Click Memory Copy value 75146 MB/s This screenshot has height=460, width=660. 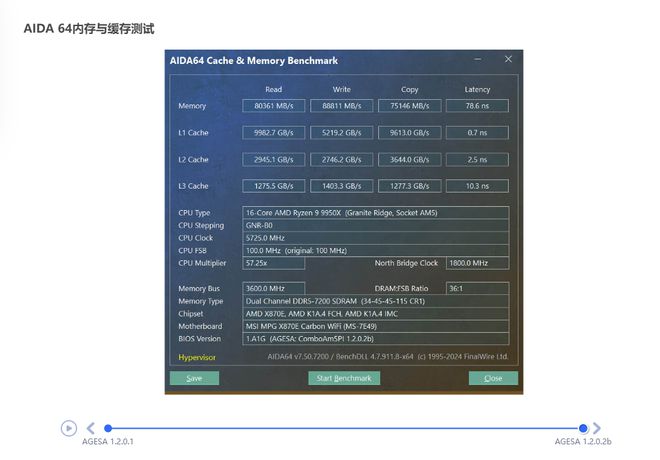[x=410, y=106]
